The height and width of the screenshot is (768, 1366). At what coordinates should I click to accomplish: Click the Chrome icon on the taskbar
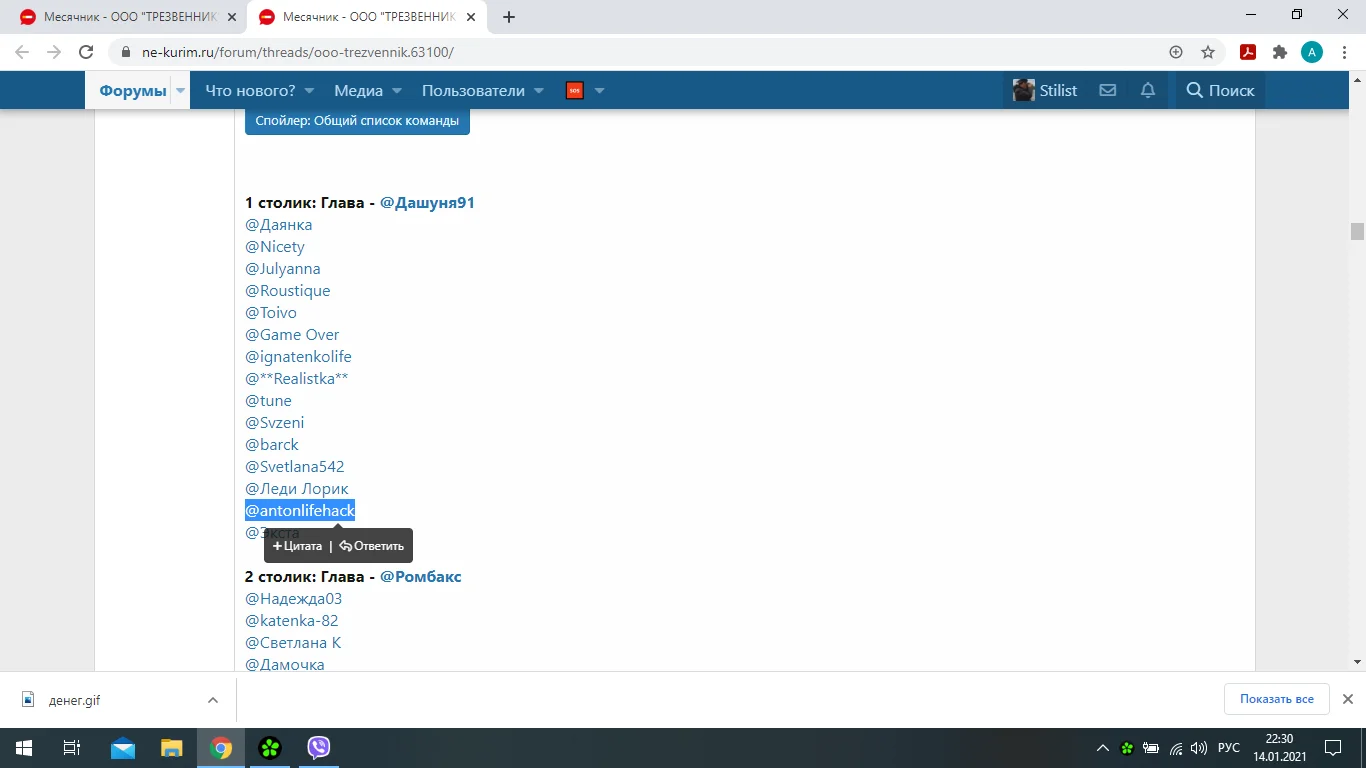pos(221,748)
